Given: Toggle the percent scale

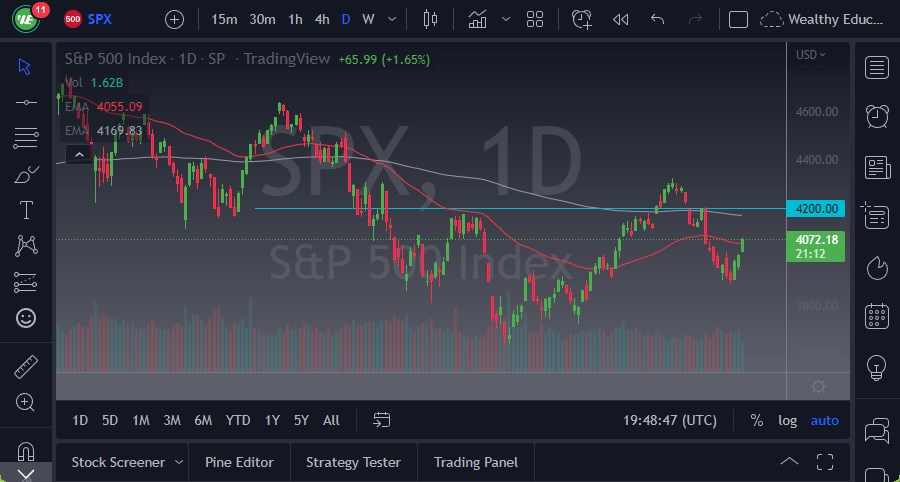Looking at the screenshot, I should pos(757,421).
